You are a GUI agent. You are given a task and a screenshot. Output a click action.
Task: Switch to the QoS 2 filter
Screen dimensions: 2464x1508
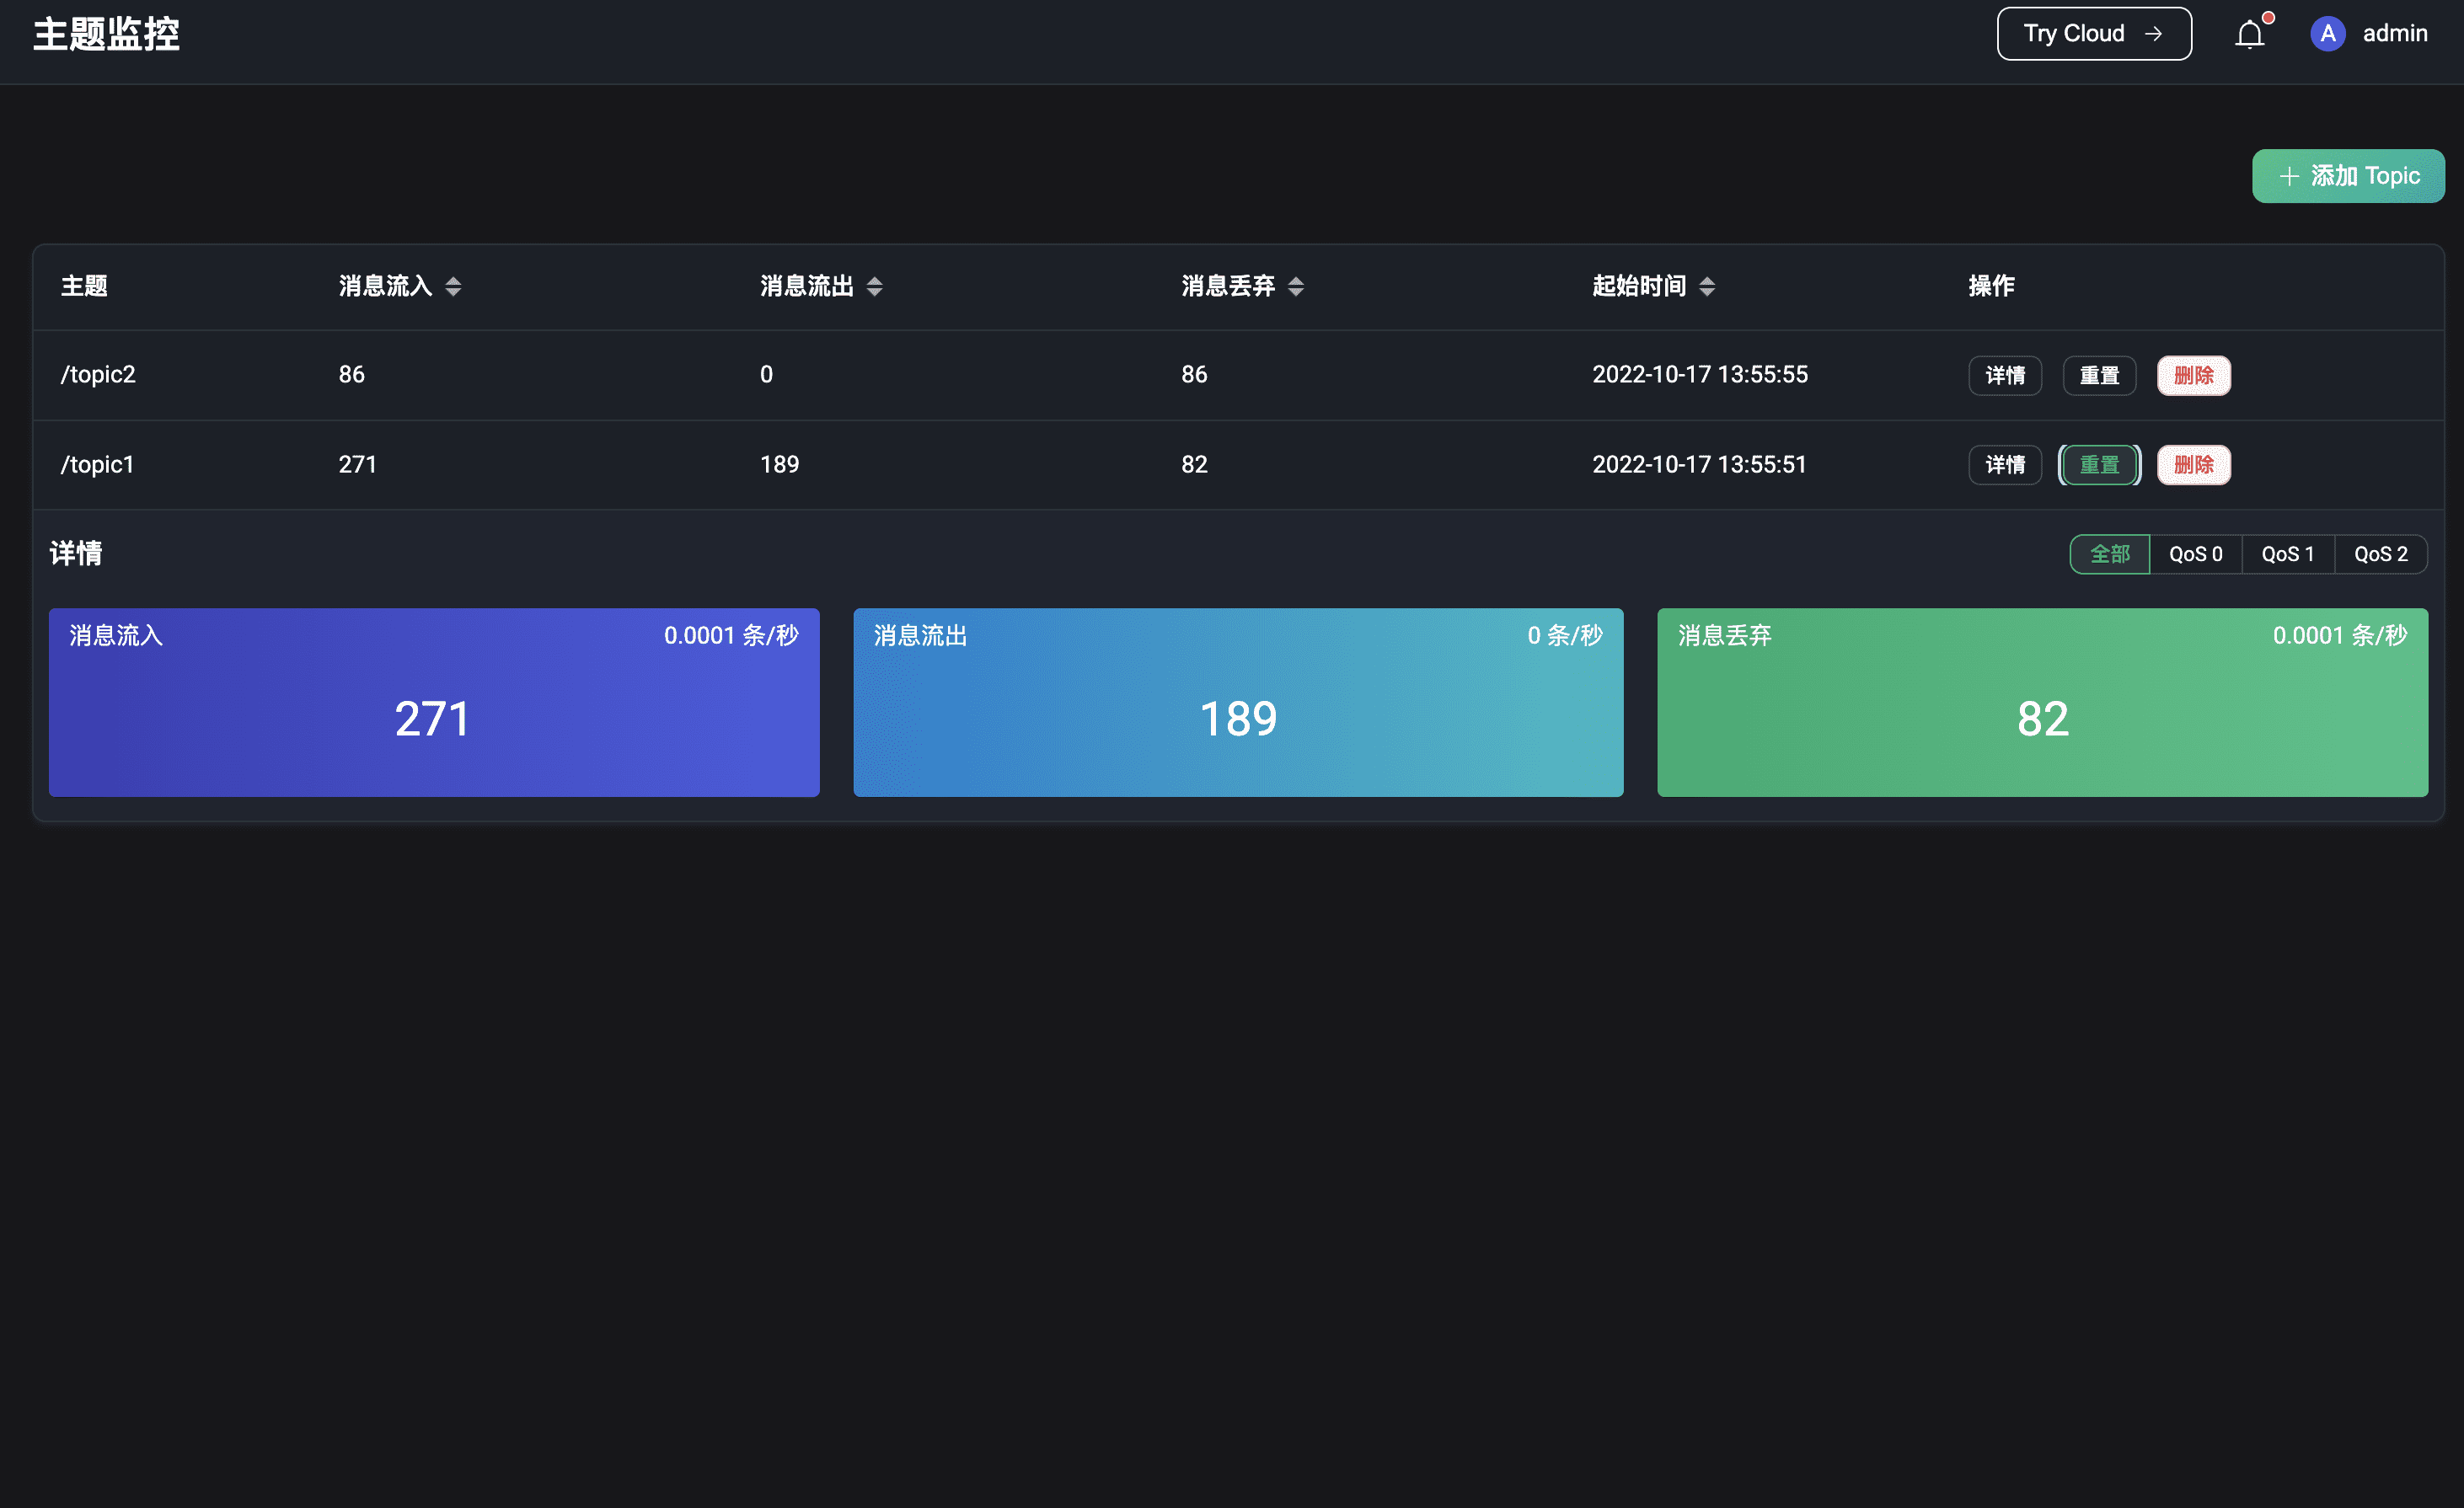point(2380,554)
